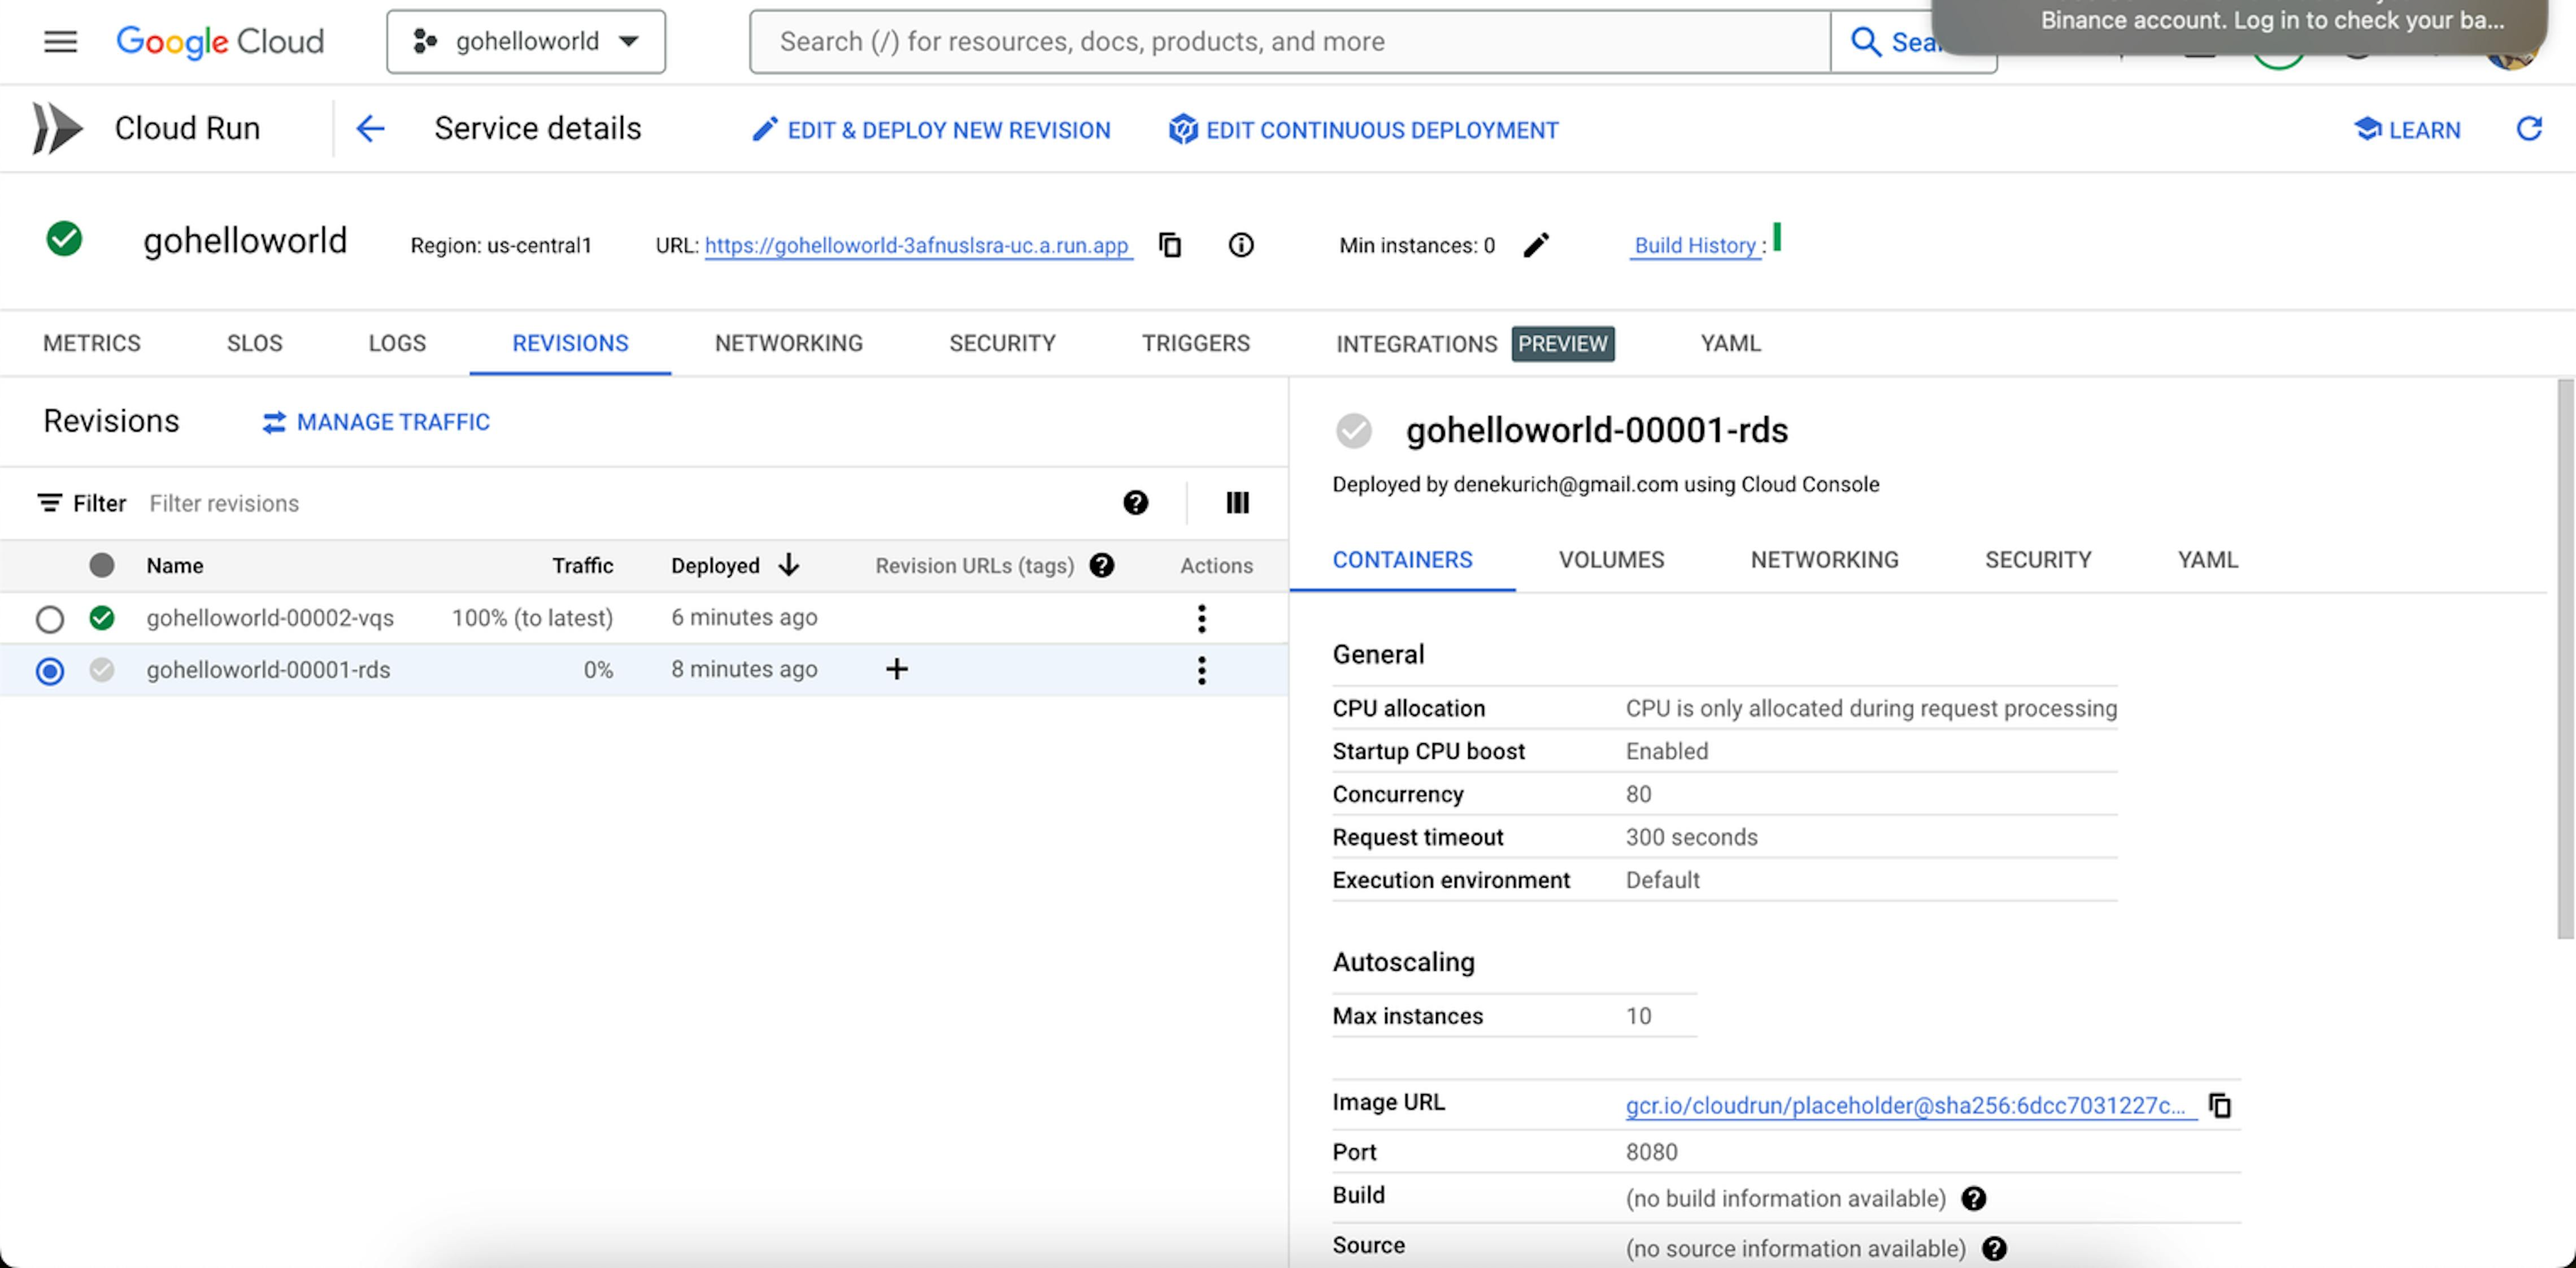Open Build information help icon

[x=1973, y=1198]
